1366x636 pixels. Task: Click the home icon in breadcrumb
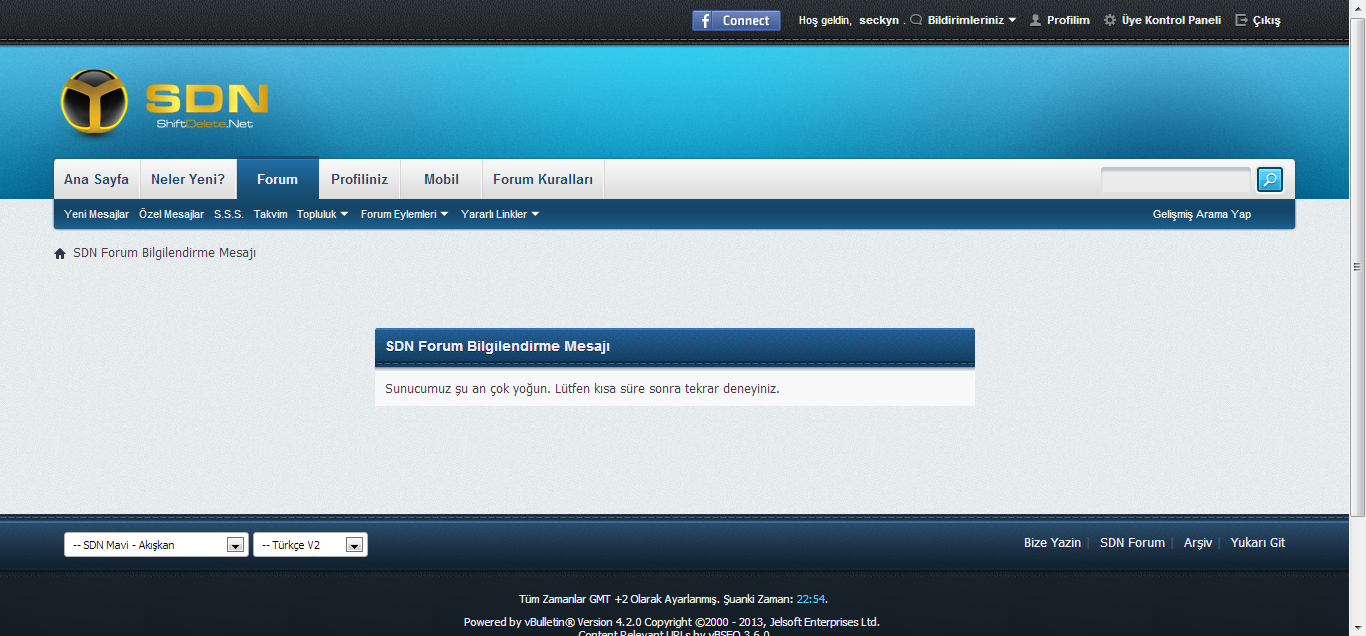coord(60,253)
